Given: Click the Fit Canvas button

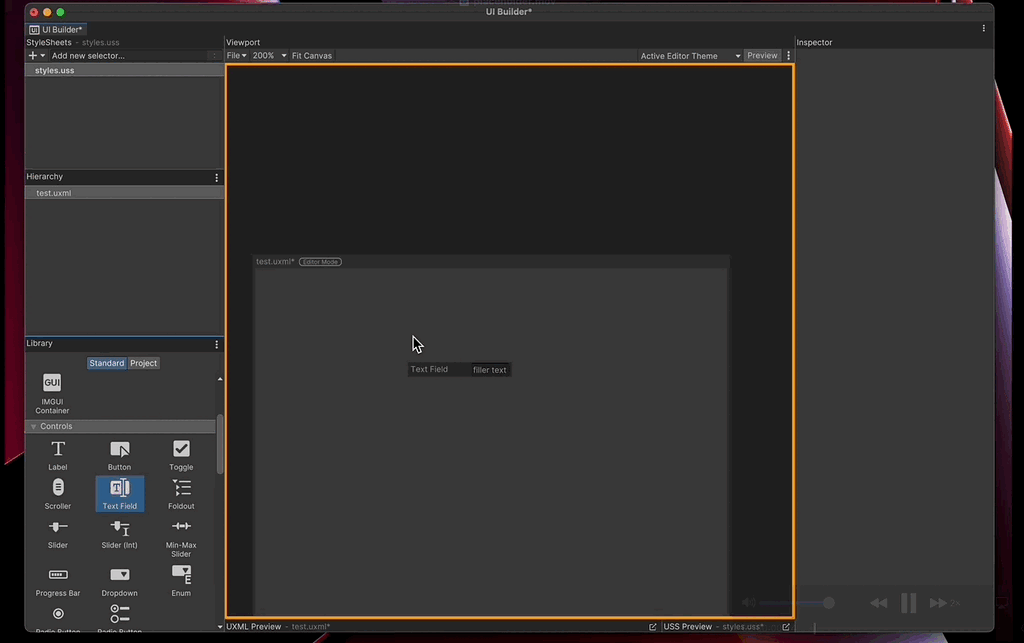Looking at the screenshot, I should click(x=311, y=55).
